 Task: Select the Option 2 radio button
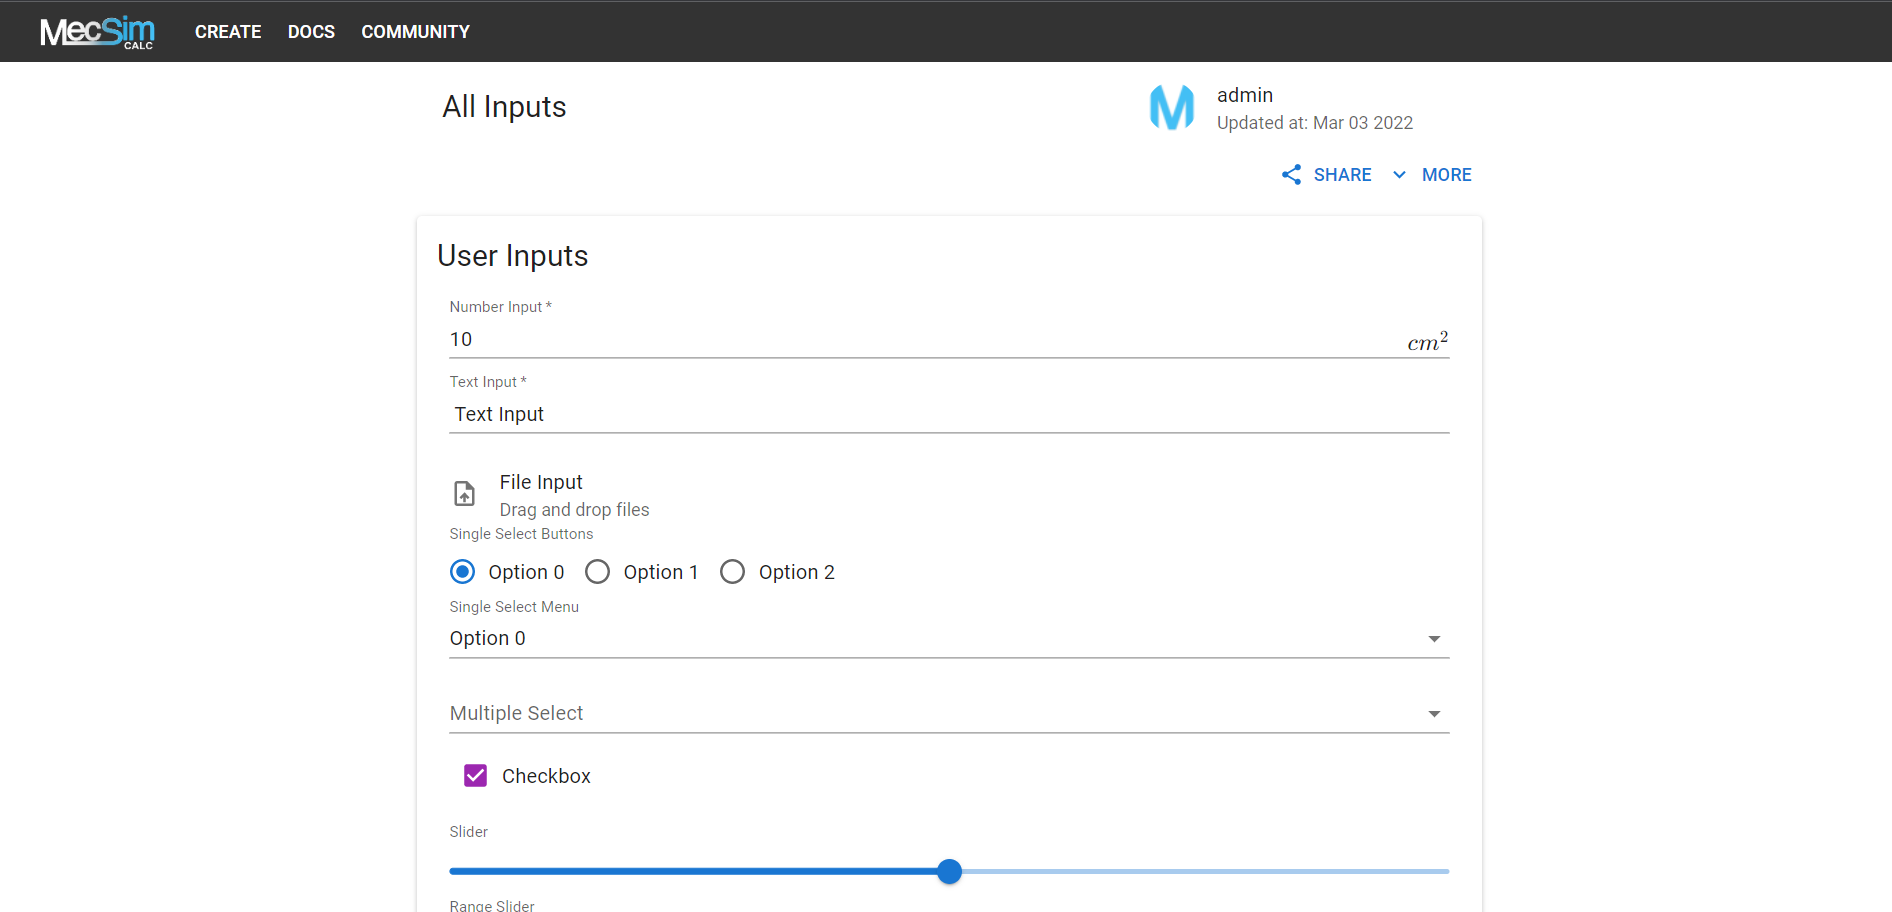tap(732, 572)
